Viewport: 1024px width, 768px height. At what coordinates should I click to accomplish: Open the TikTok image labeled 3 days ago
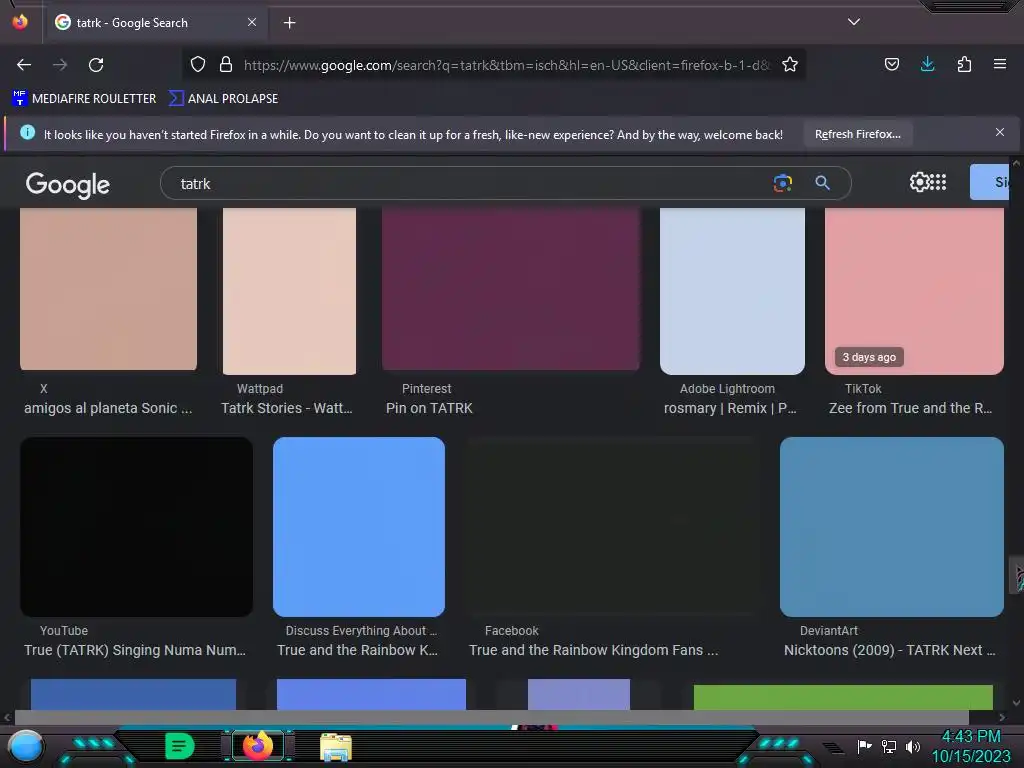914,291
